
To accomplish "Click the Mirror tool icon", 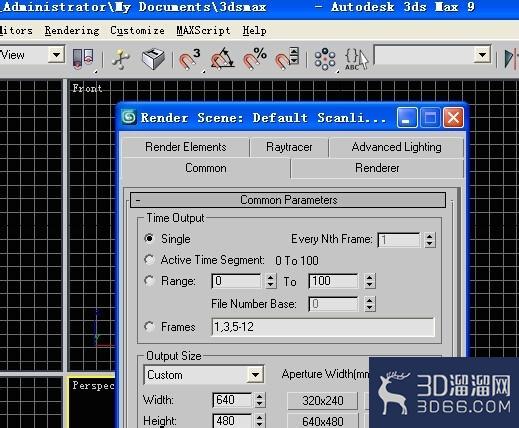I will pyautogui.click(x=512, y=59).
